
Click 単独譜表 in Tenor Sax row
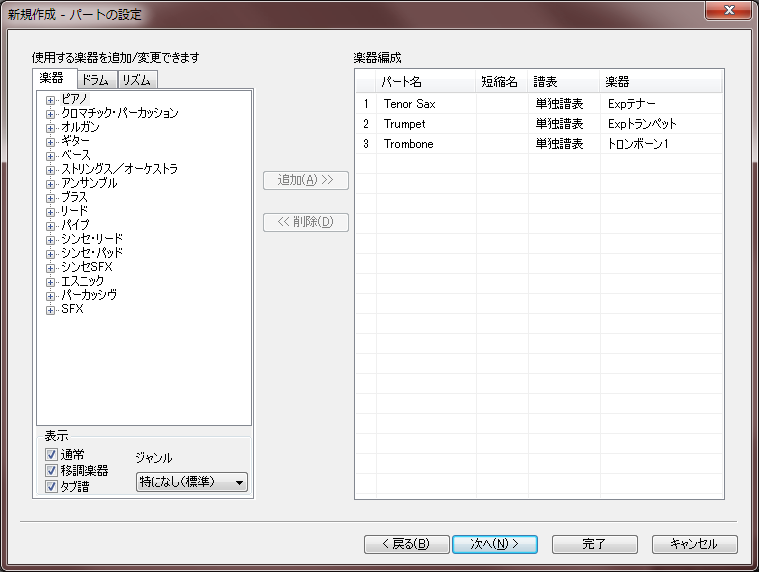pyautogui.click(x=559, y=104)
